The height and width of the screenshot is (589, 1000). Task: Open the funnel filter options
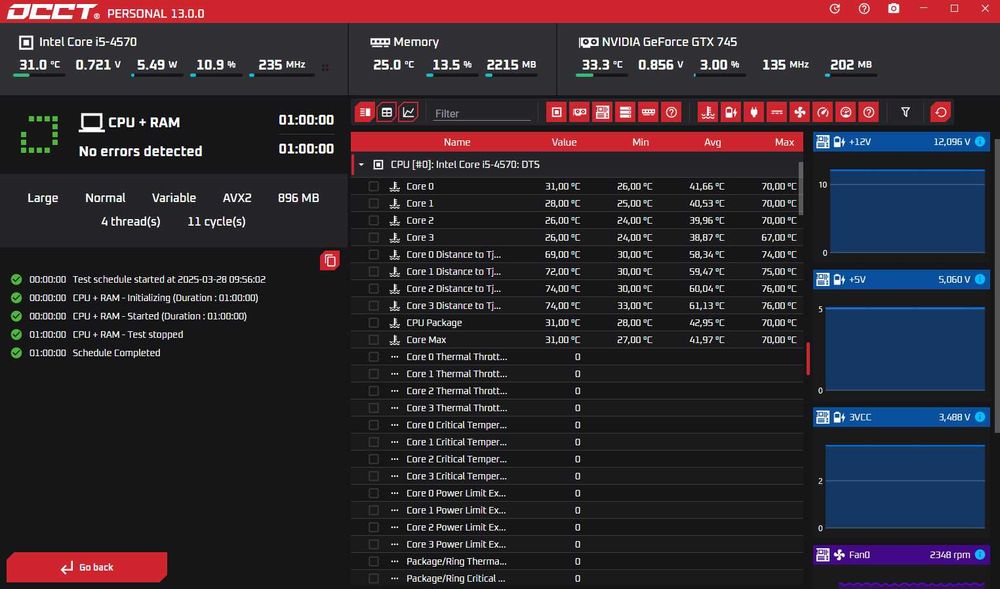[x=905, y=112]
